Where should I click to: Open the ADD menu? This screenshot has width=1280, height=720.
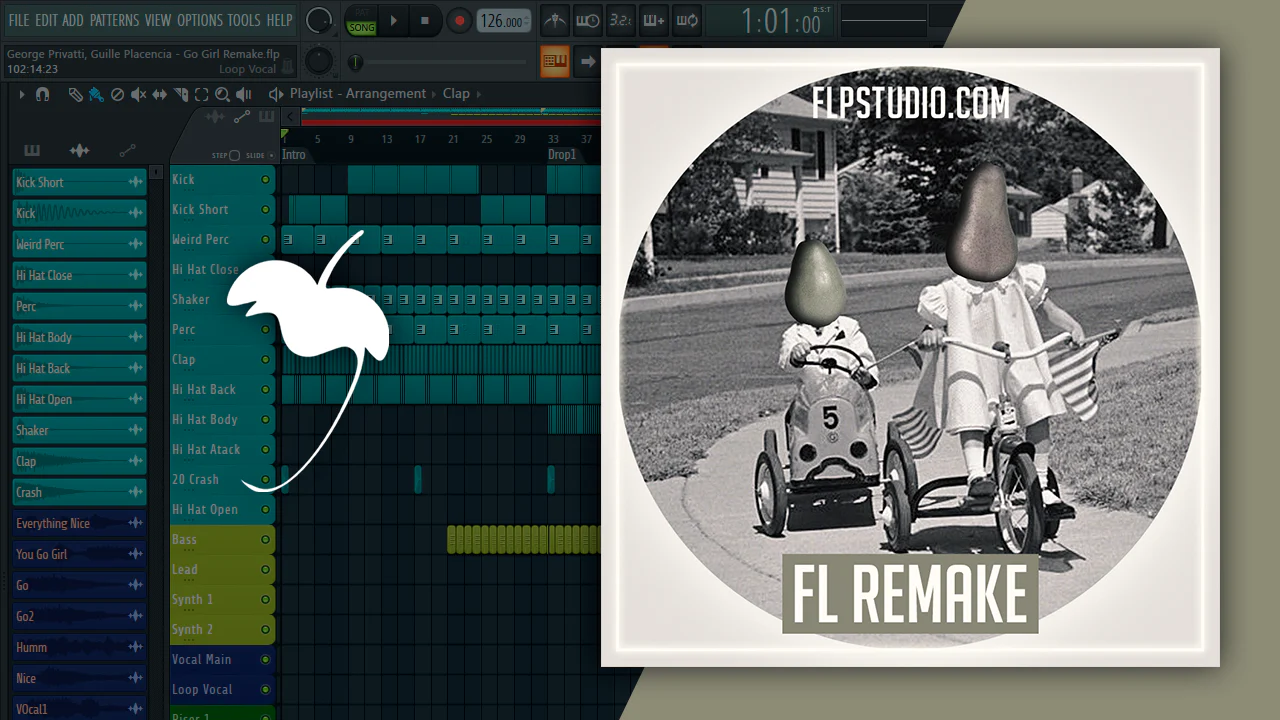click(73, 20)
